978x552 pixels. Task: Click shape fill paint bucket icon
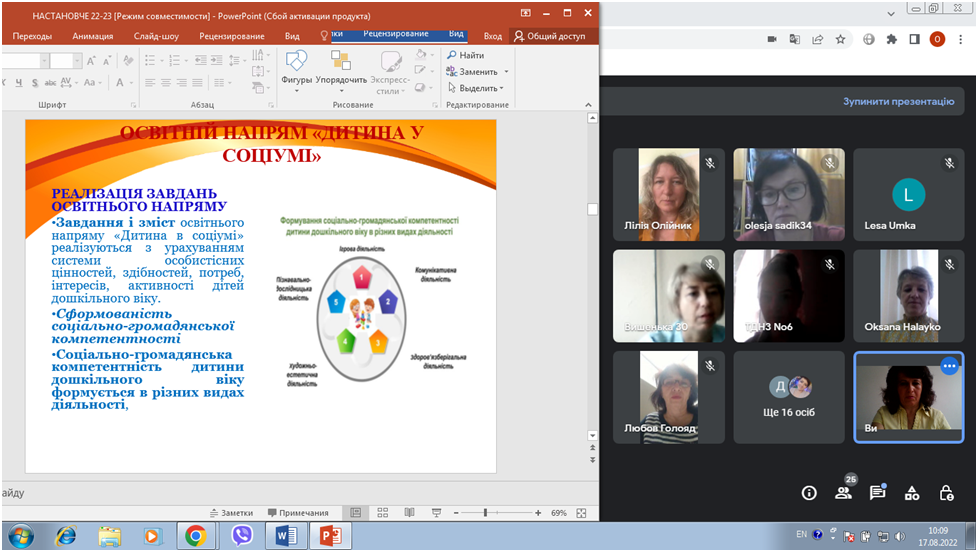coord(421,54)
